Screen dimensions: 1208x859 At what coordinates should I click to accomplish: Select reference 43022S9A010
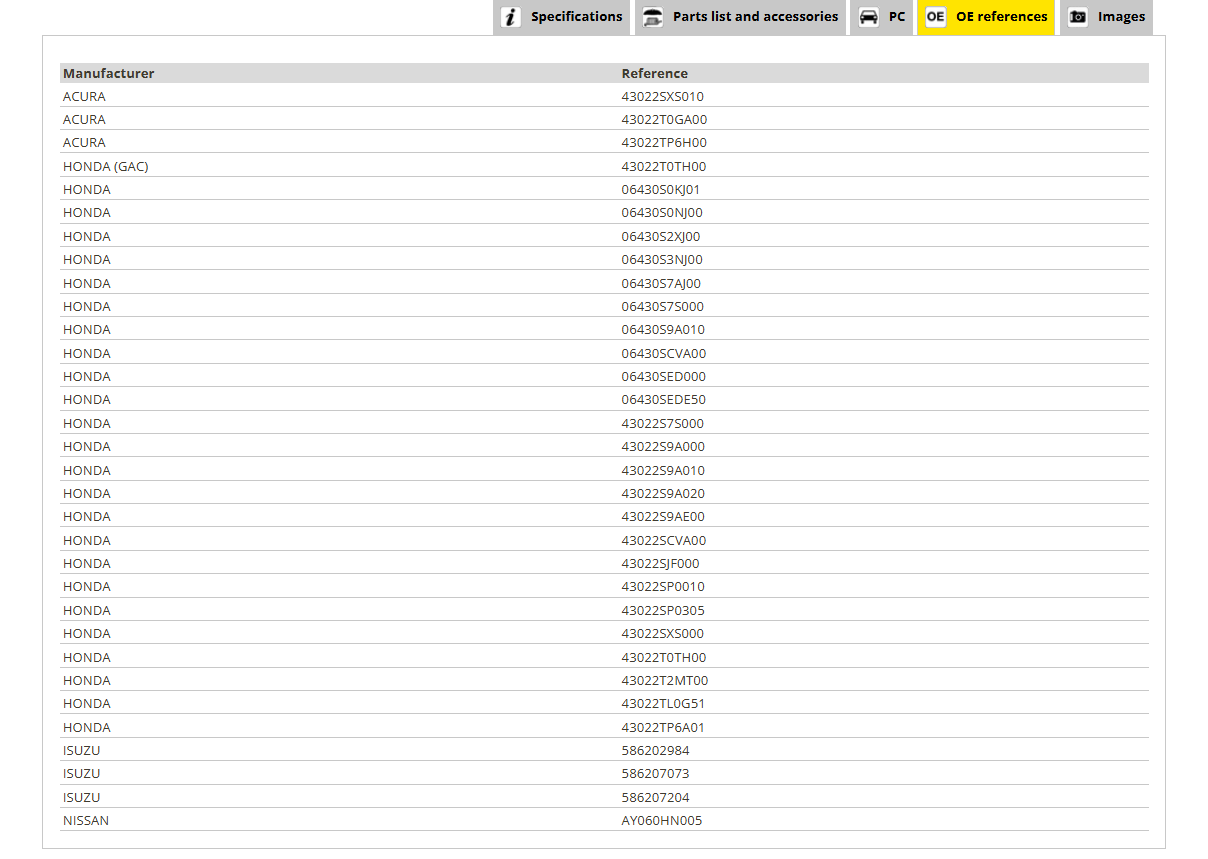[663, 470]
